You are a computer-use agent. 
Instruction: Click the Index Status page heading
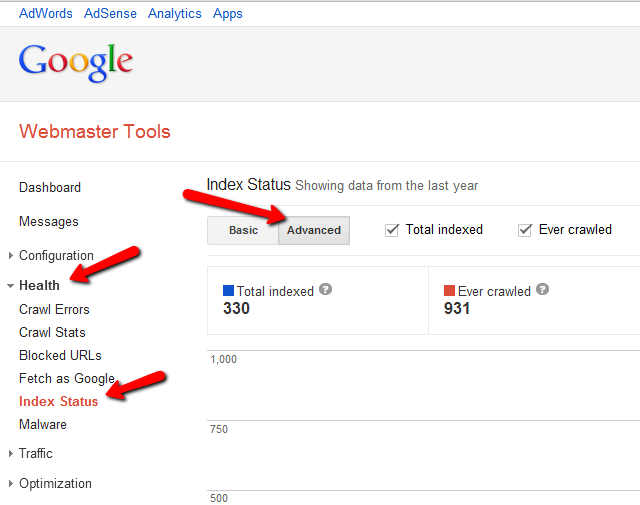click(249, 185)
